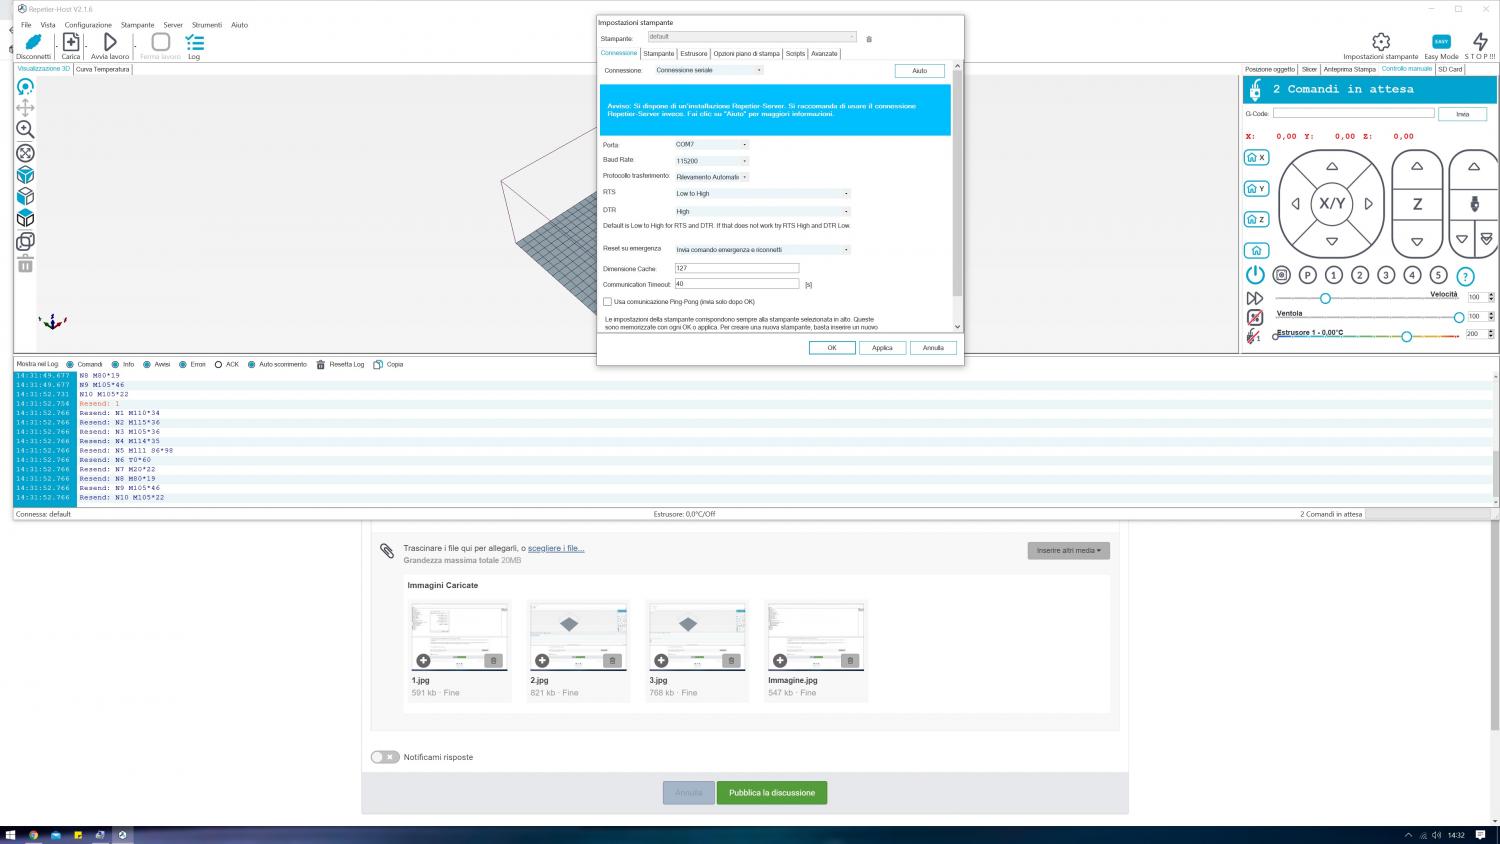Image resolution: width=1500 pixels, height=844 pixels.
Task: Select the zoom magnifier view tool
Action: tap(25, 130)
